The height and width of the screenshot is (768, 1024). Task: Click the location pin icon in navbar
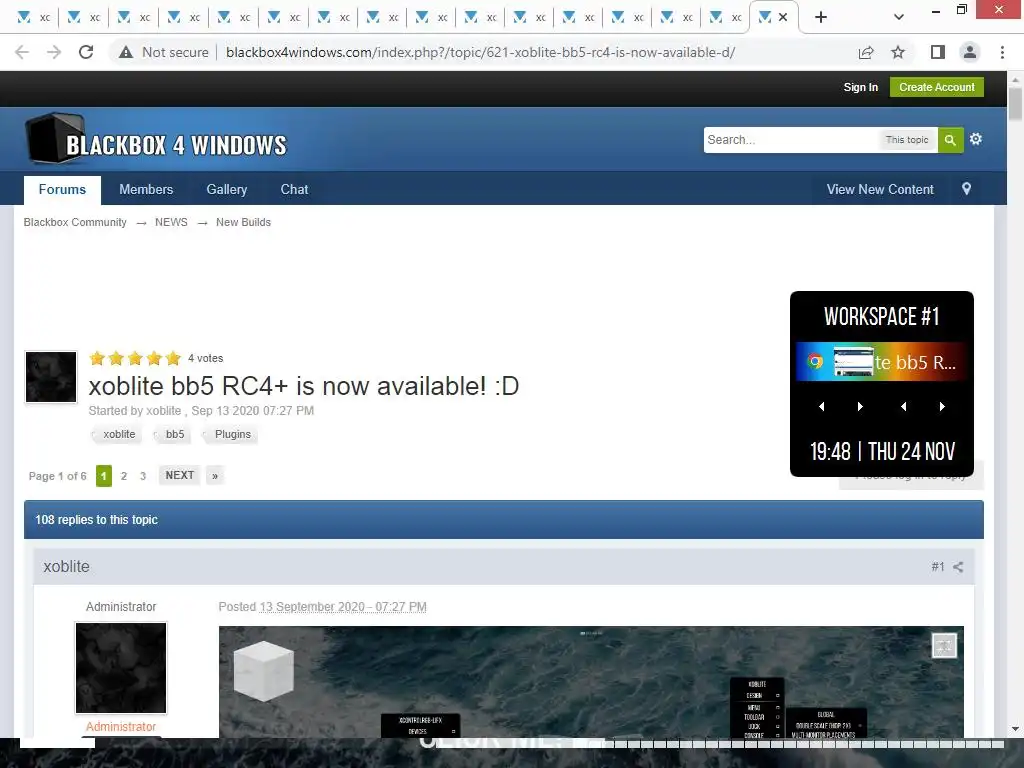967,189
